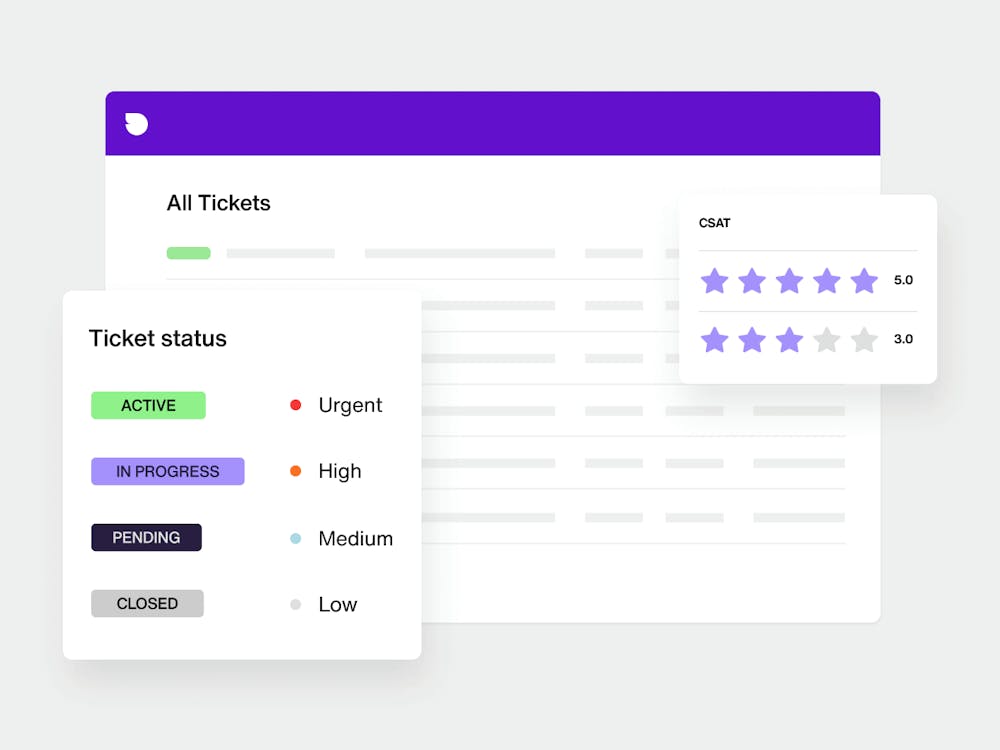Screen dimensions: 1000x750
Task: Click the grayed-out fourth star in the 3.0 row
Action: (826, 340)
